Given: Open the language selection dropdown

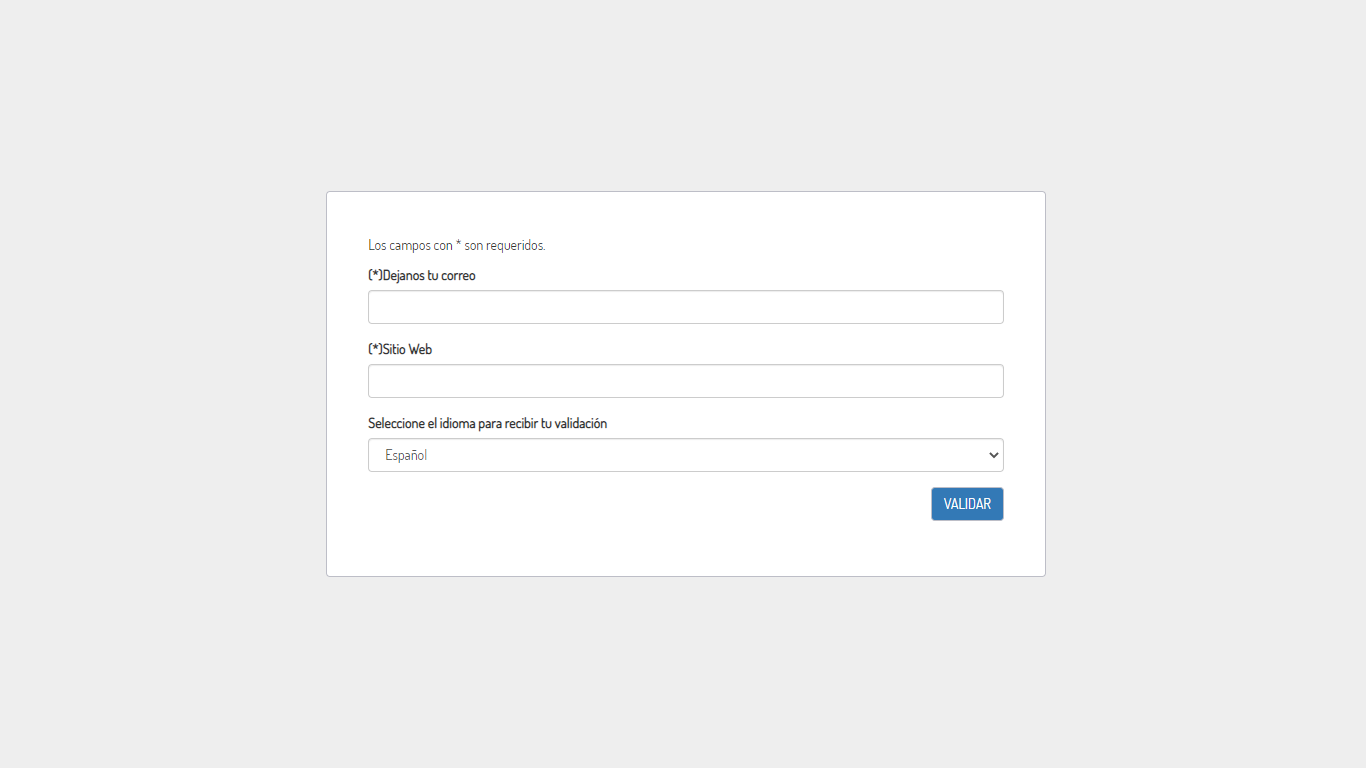Looking at the screenshot, I should [685, 455].
